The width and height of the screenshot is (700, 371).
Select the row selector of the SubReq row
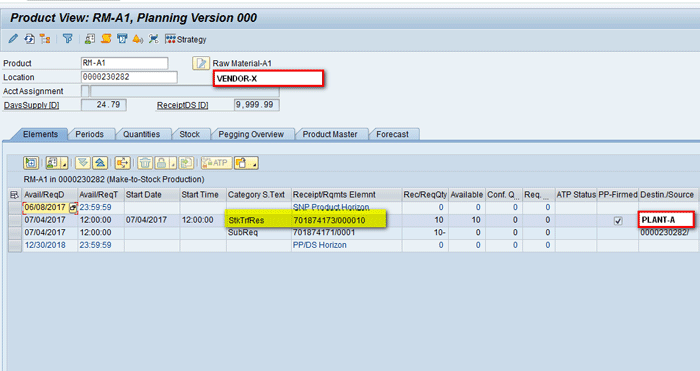15,233
